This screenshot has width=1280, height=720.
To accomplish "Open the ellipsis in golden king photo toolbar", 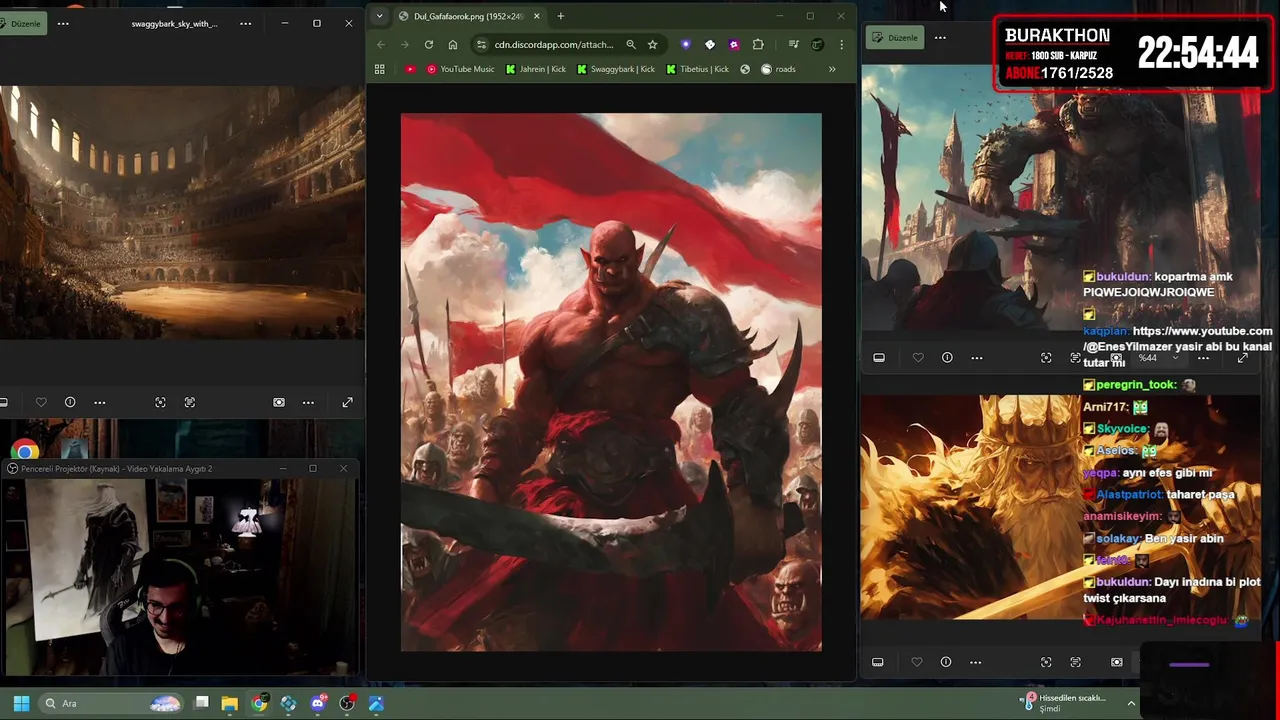I will (976, 662).
